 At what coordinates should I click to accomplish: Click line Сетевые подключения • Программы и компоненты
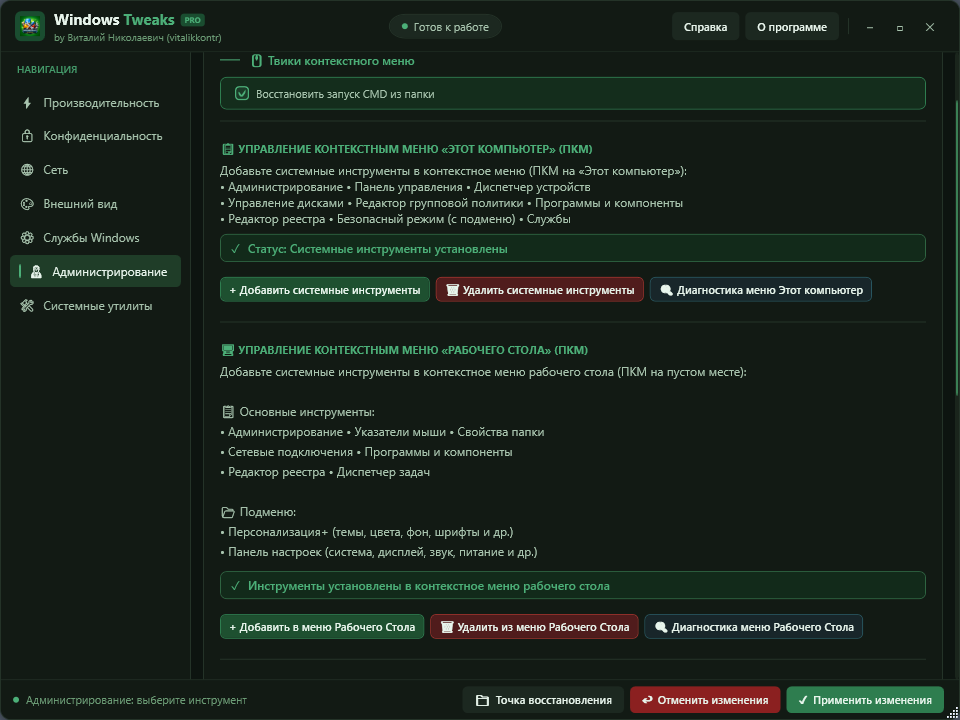coord(366,452)
